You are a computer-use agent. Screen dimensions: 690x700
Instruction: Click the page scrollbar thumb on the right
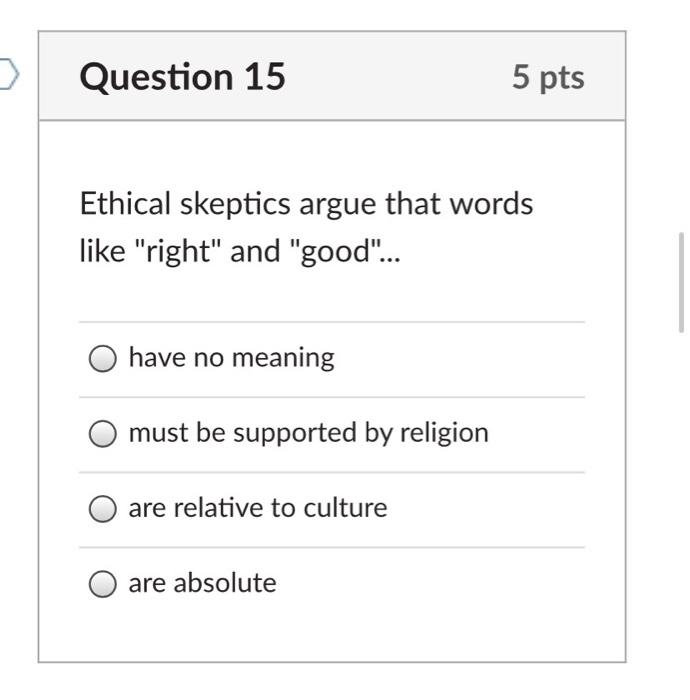pos(682,282)
